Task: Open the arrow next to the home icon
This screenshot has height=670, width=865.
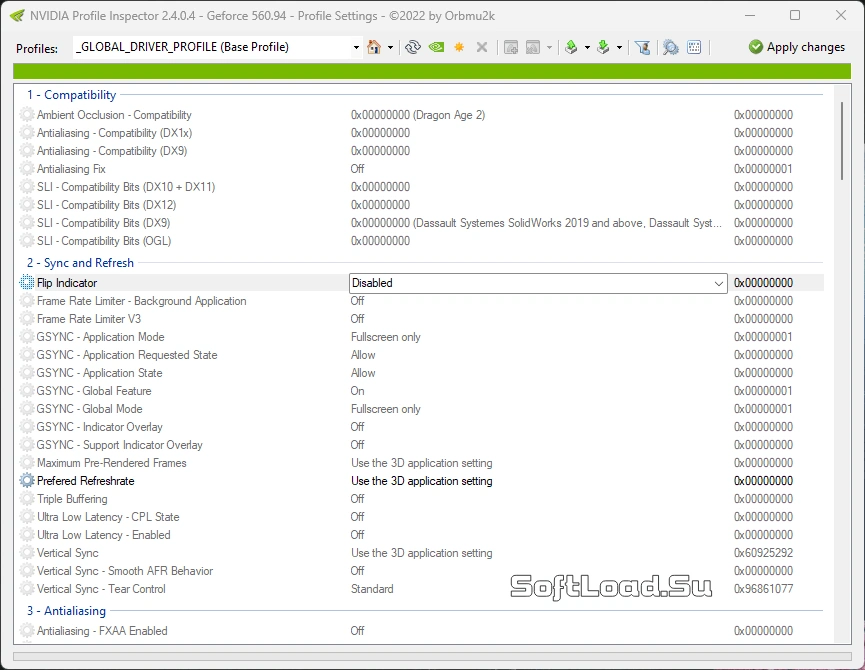Action: coord(390,47)
